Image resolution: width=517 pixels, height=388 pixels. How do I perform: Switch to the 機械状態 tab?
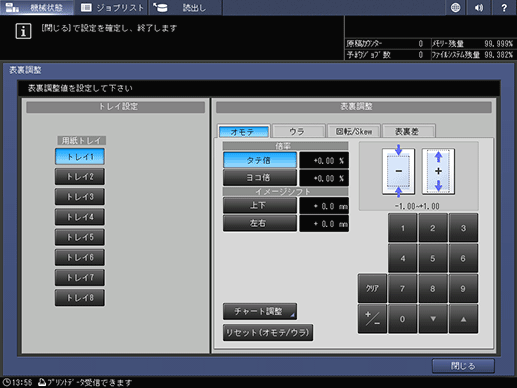point(37,7)
